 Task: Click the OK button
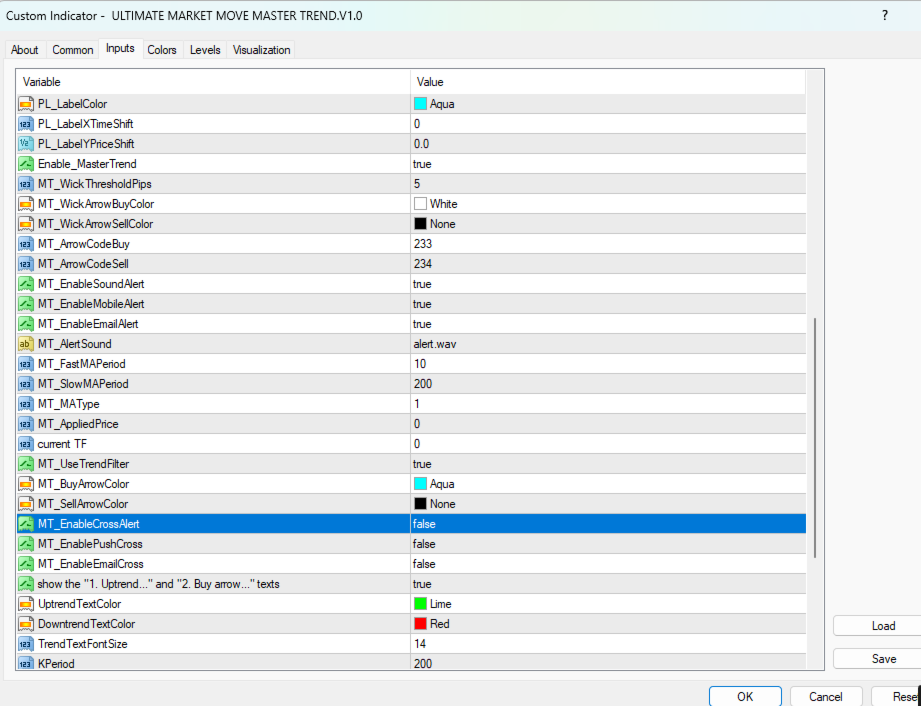(745, 697)
